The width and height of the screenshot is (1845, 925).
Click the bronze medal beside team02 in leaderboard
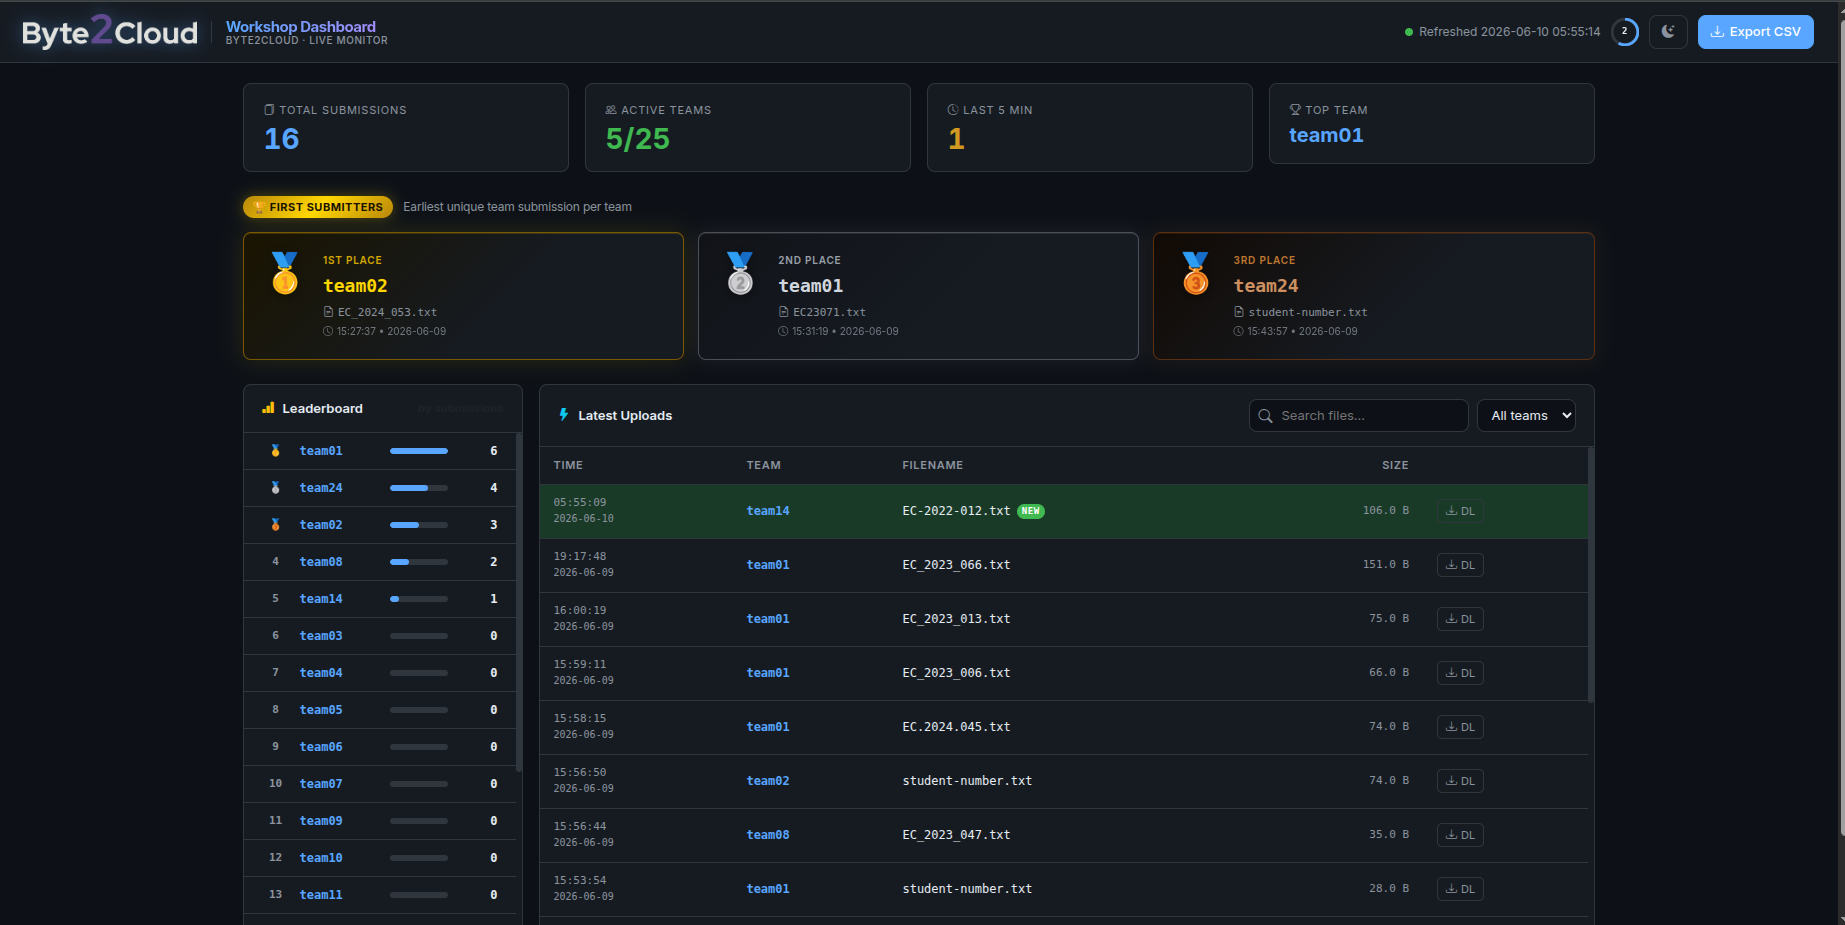[x=275, y=525]
